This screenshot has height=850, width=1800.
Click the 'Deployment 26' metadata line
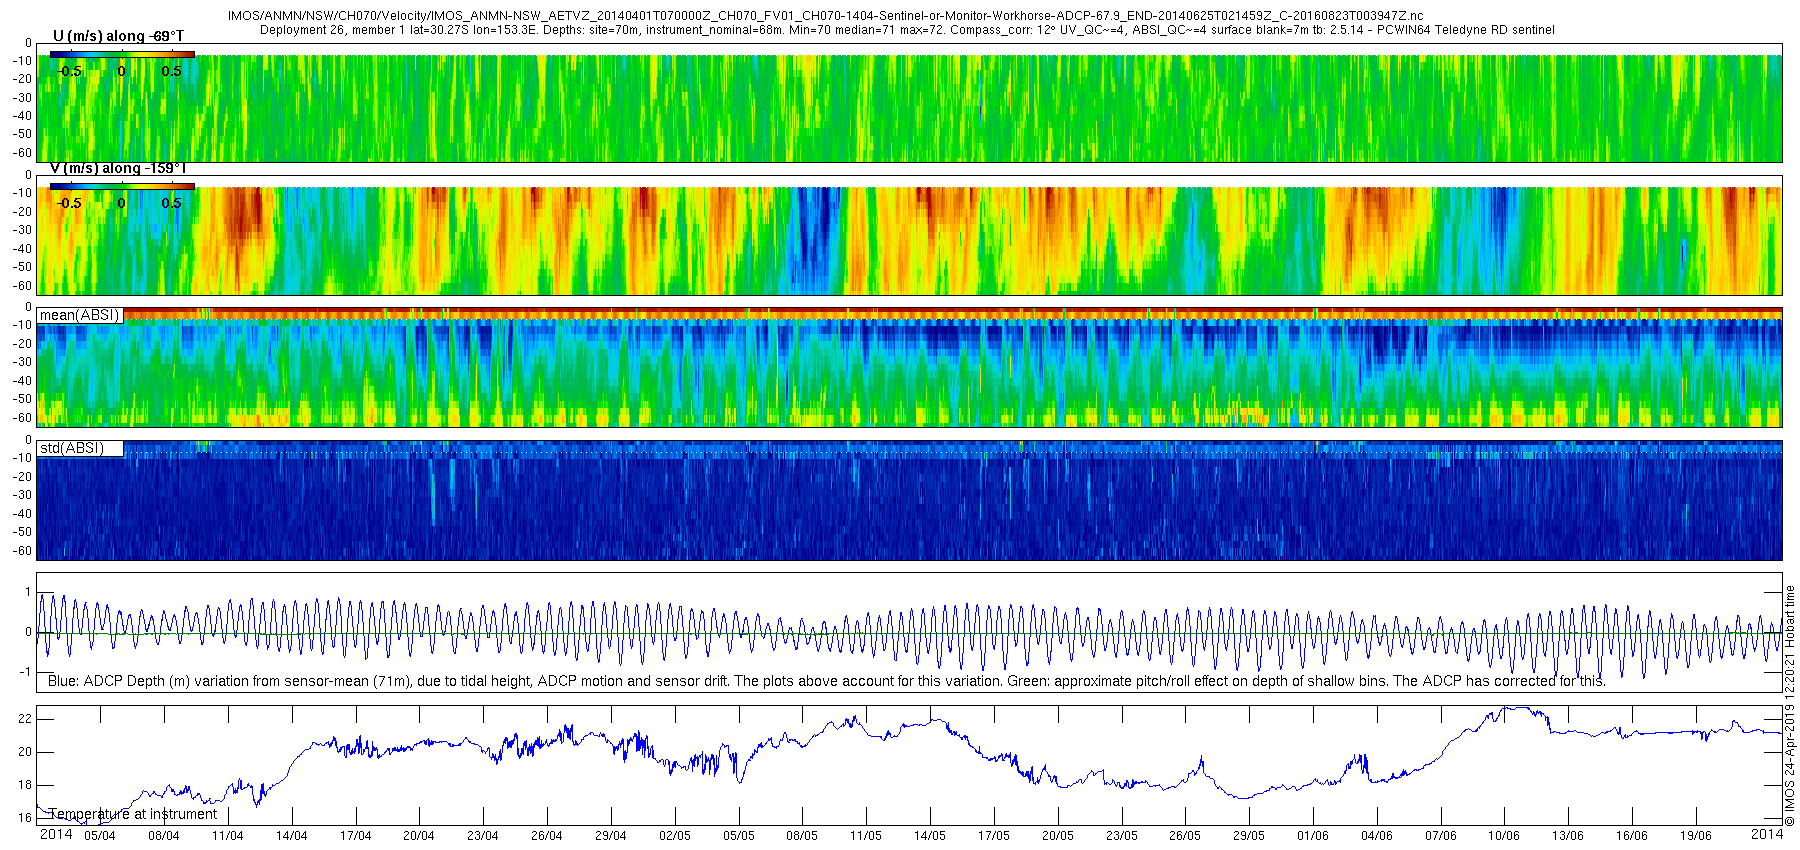(x=906, y=30)
